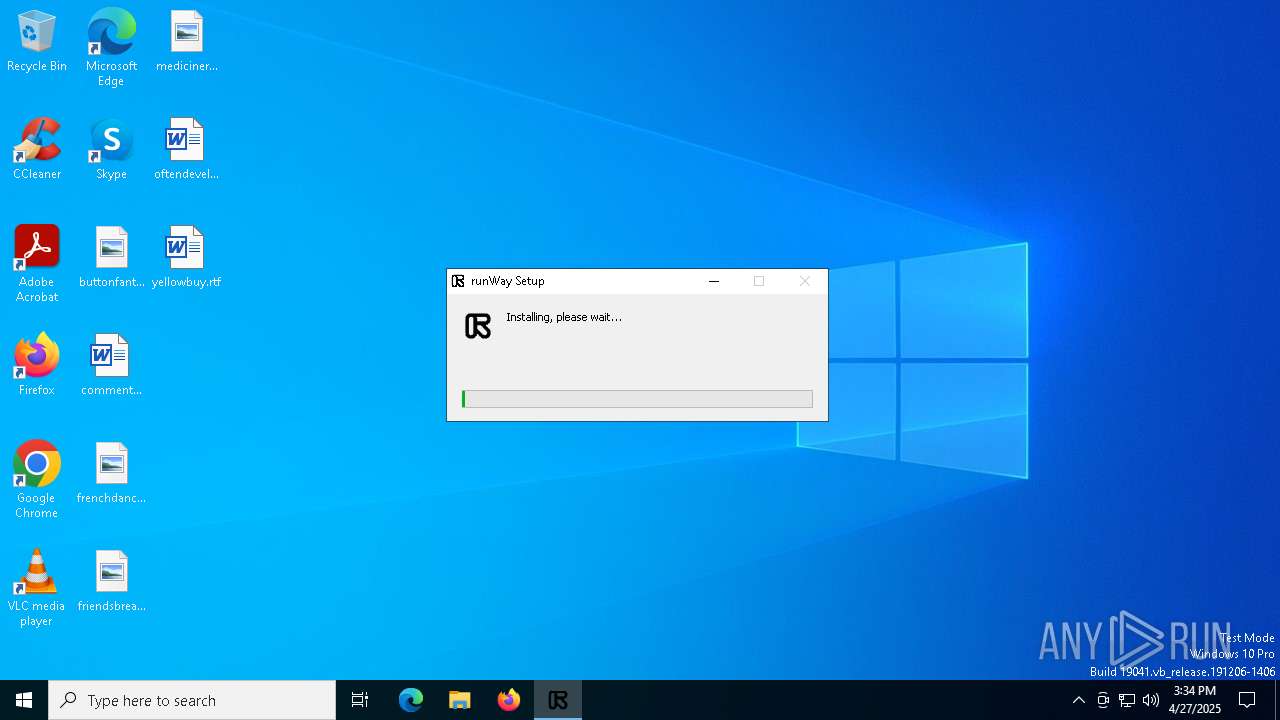This screenshot has width=1280, height=720.
Task: Select the Skype desktop shortcut
Action: [111, 149]
